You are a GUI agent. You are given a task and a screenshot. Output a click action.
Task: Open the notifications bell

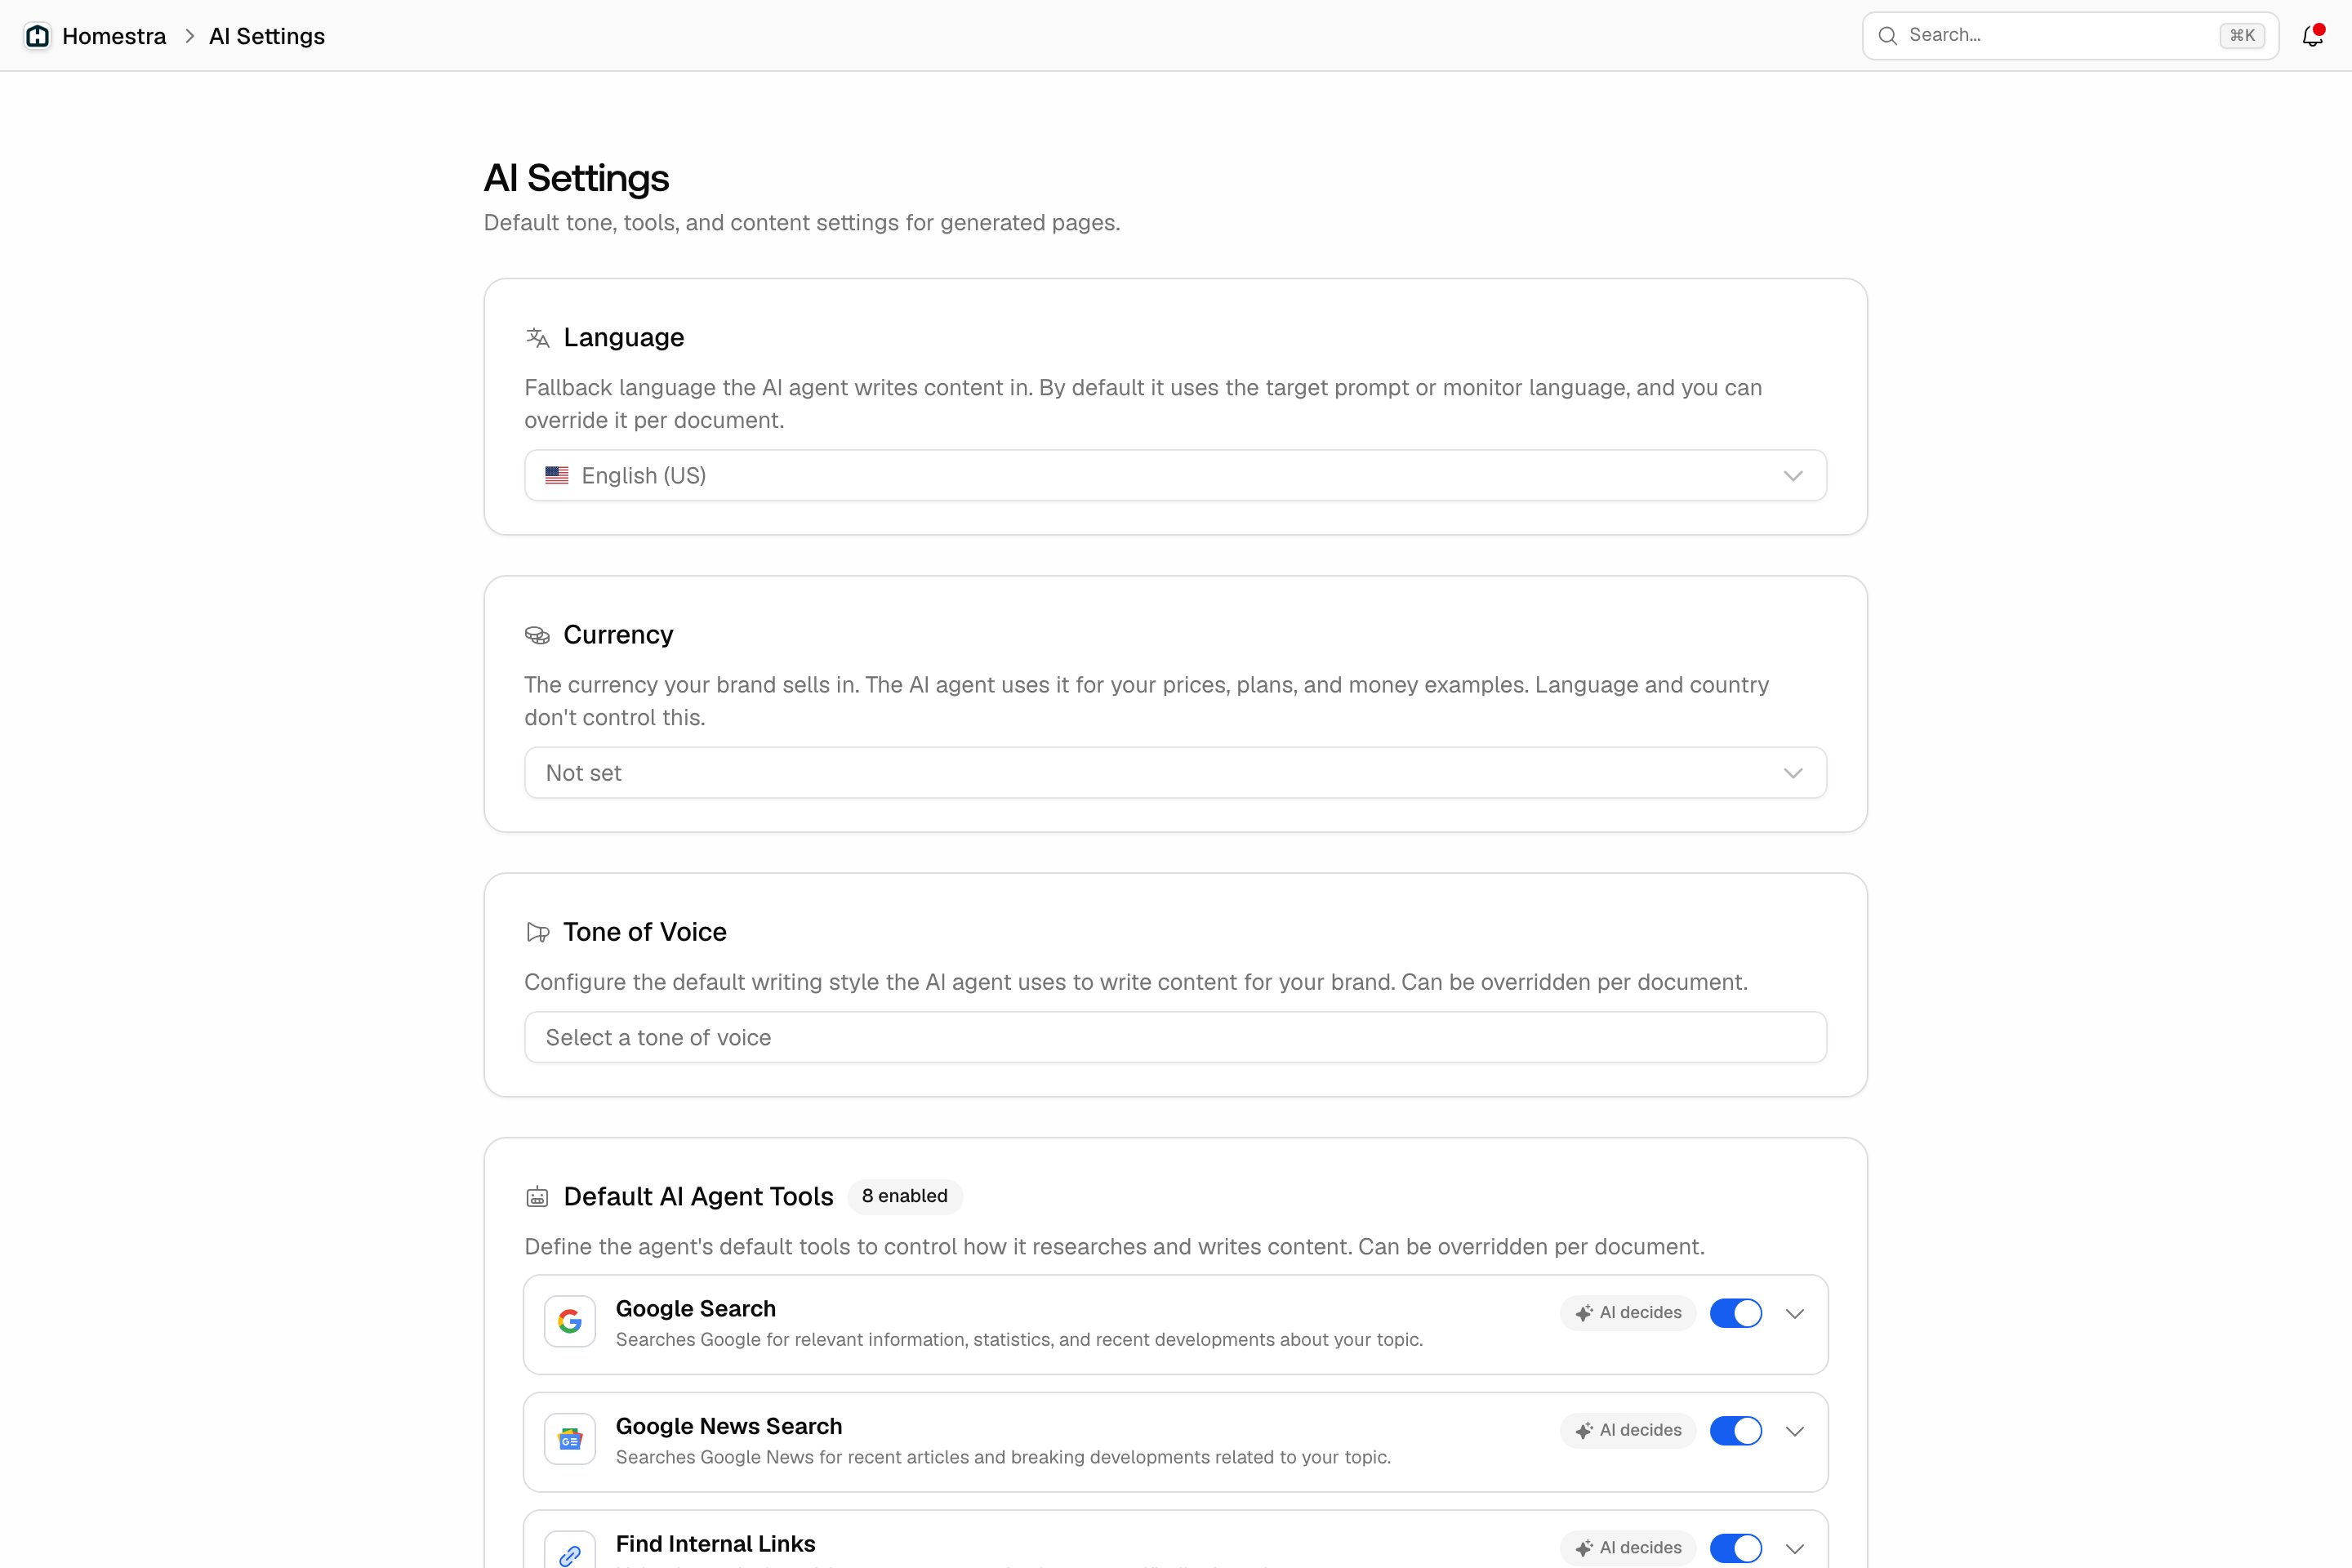coord(2312,36)
